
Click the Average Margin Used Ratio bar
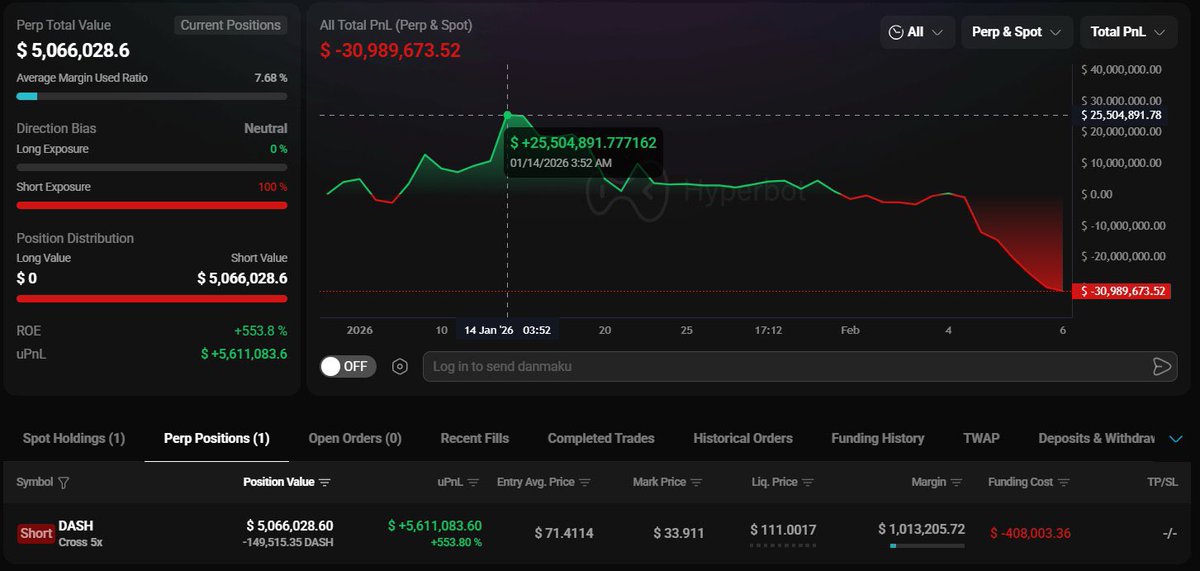[151, 97]
